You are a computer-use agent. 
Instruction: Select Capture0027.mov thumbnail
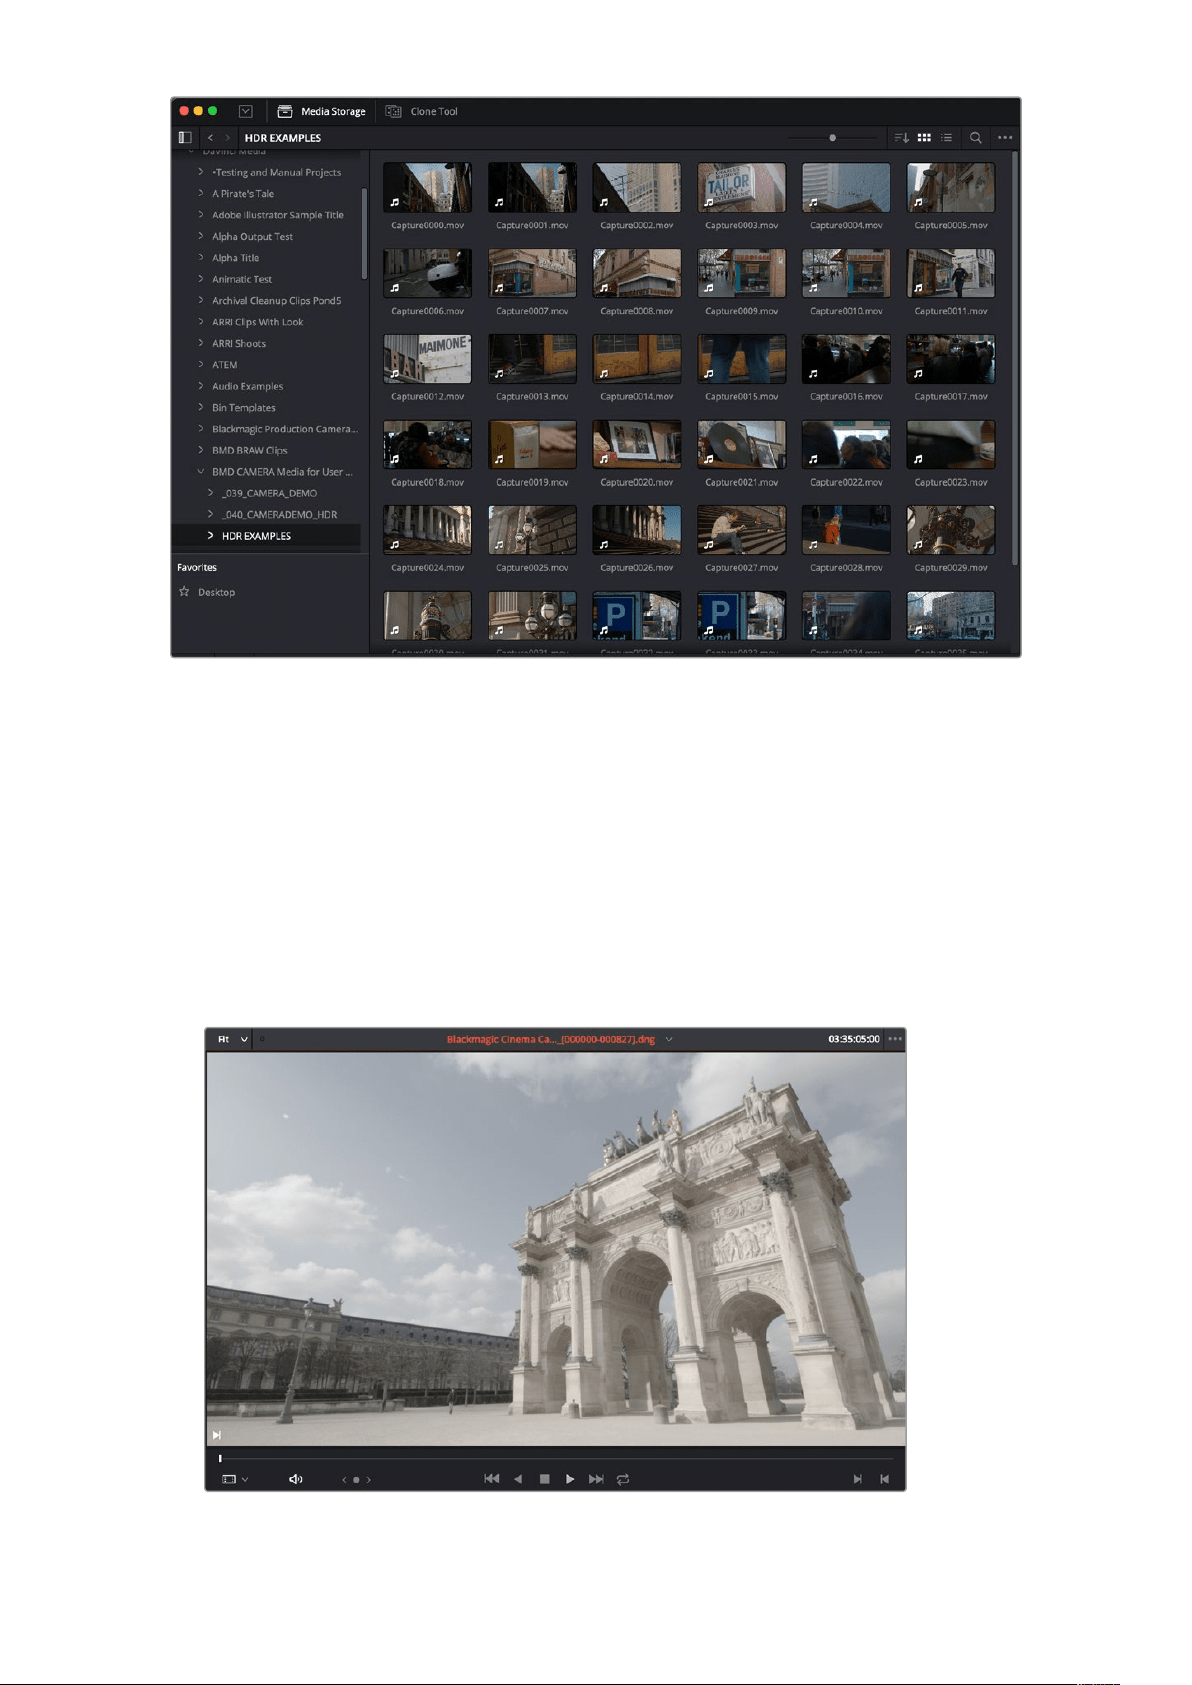coord(741,530)
